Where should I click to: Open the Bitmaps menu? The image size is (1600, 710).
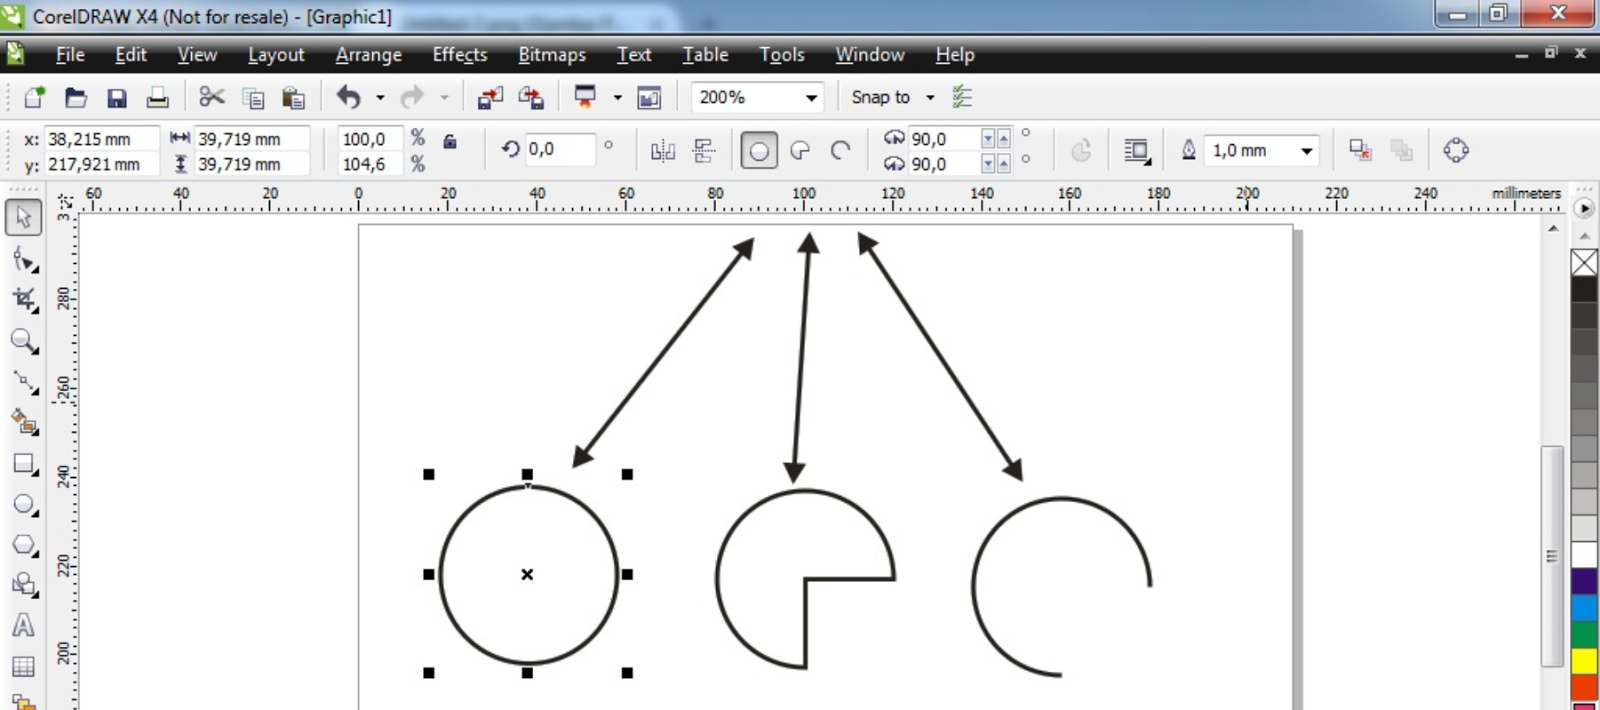click(552, 55)
